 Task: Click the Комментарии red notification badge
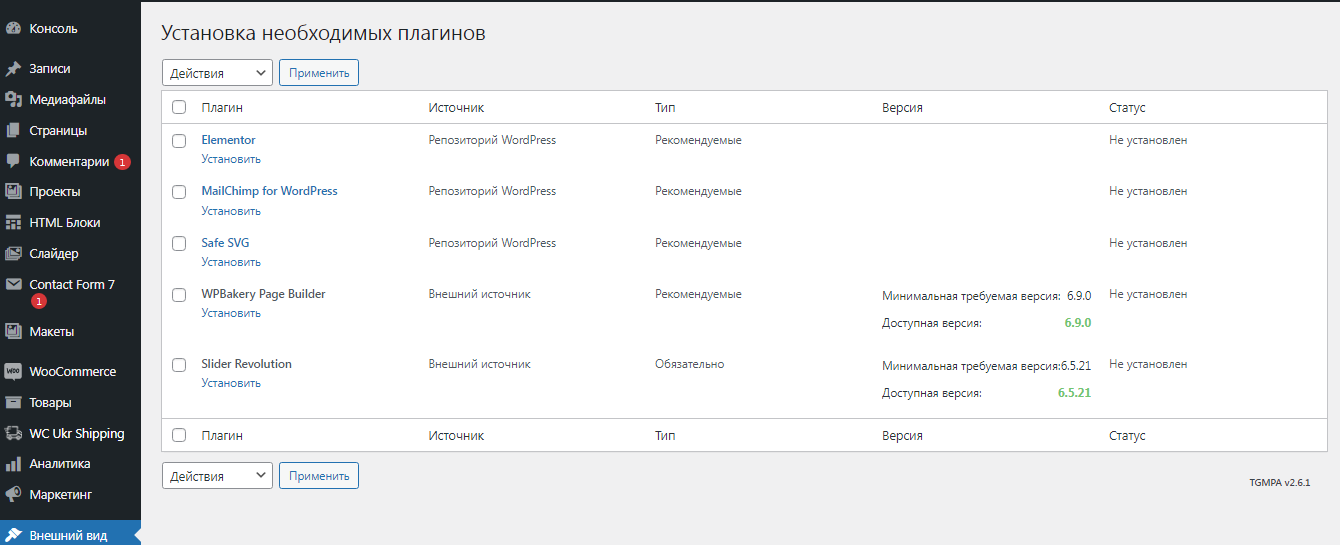coord(122,162)
